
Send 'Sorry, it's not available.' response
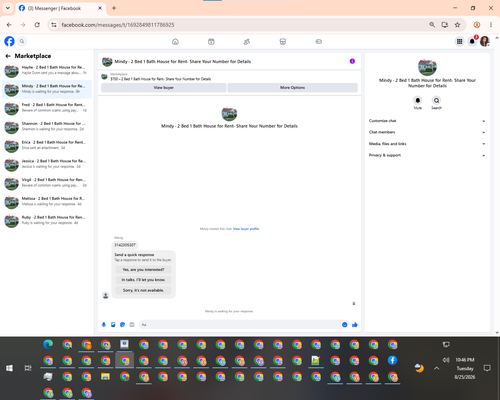[x=143, y=290]
